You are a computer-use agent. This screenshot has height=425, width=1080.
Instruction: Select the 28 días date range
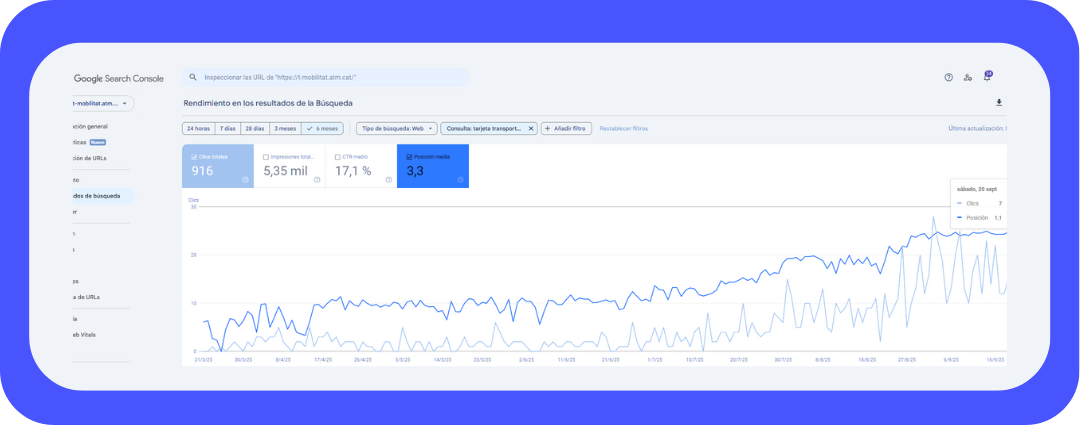[256, 128]
